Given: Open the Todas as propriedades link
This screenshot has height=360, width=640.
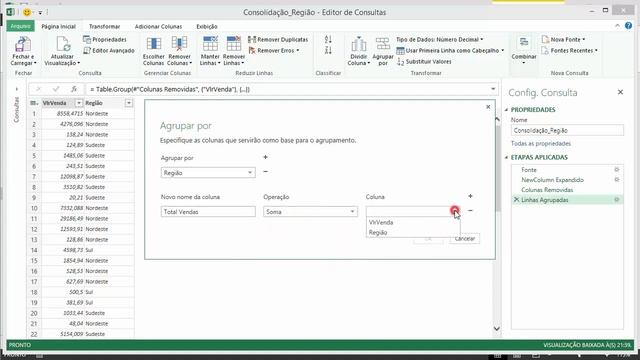Looking at the screenshot, I should pos(541,144).
